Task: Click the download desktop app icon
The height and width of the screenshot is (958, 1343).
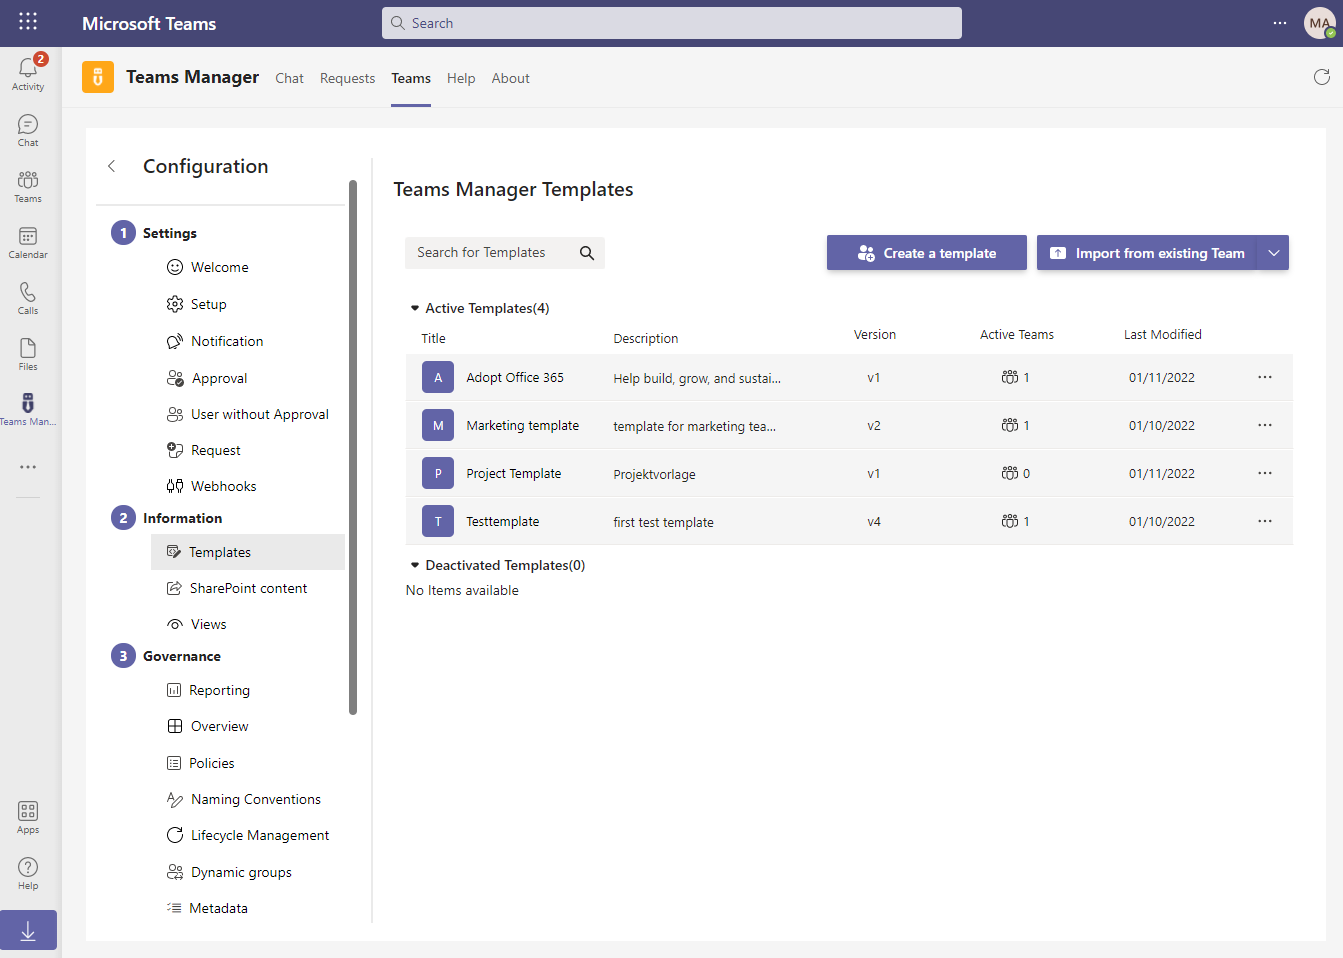Action: 28,930
